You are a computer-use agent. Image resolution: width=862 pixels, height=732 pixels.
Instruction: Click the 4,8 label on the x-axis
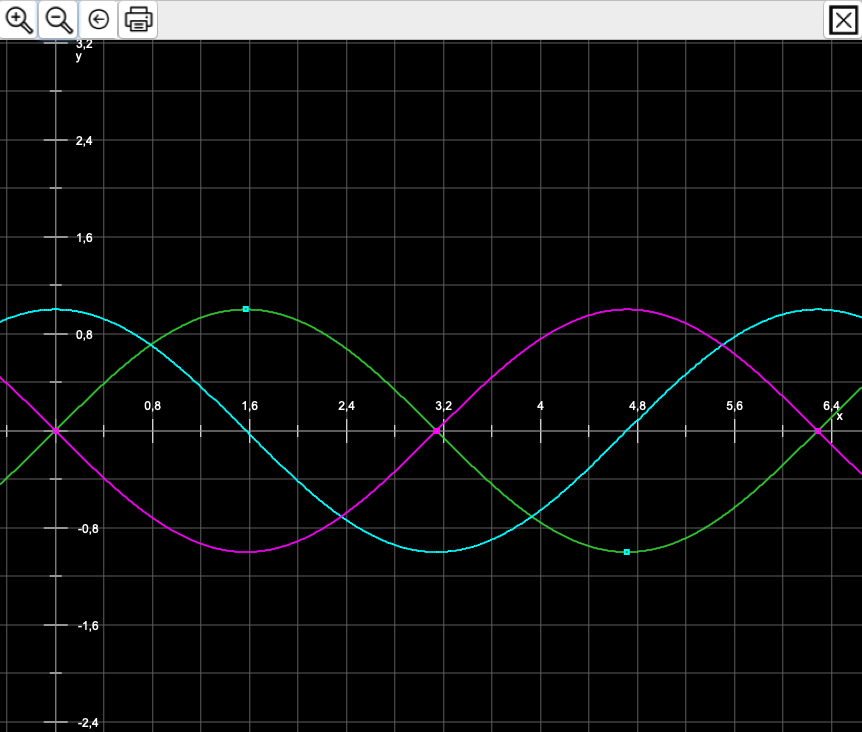[637, 406]
